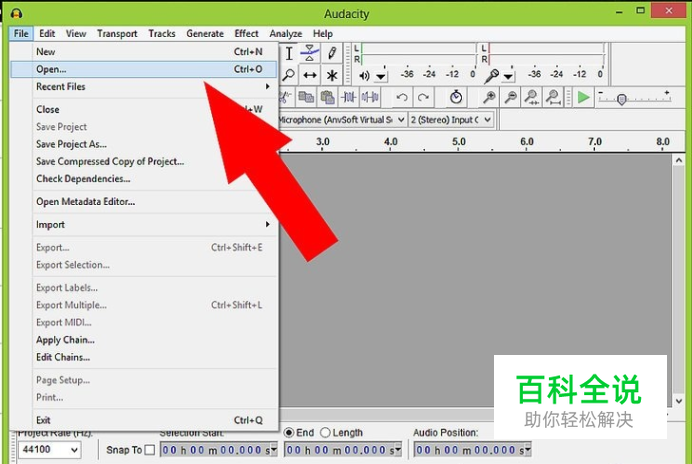Select the Draw pencil tool
692x464 pixels.
(x=332, y=53)
